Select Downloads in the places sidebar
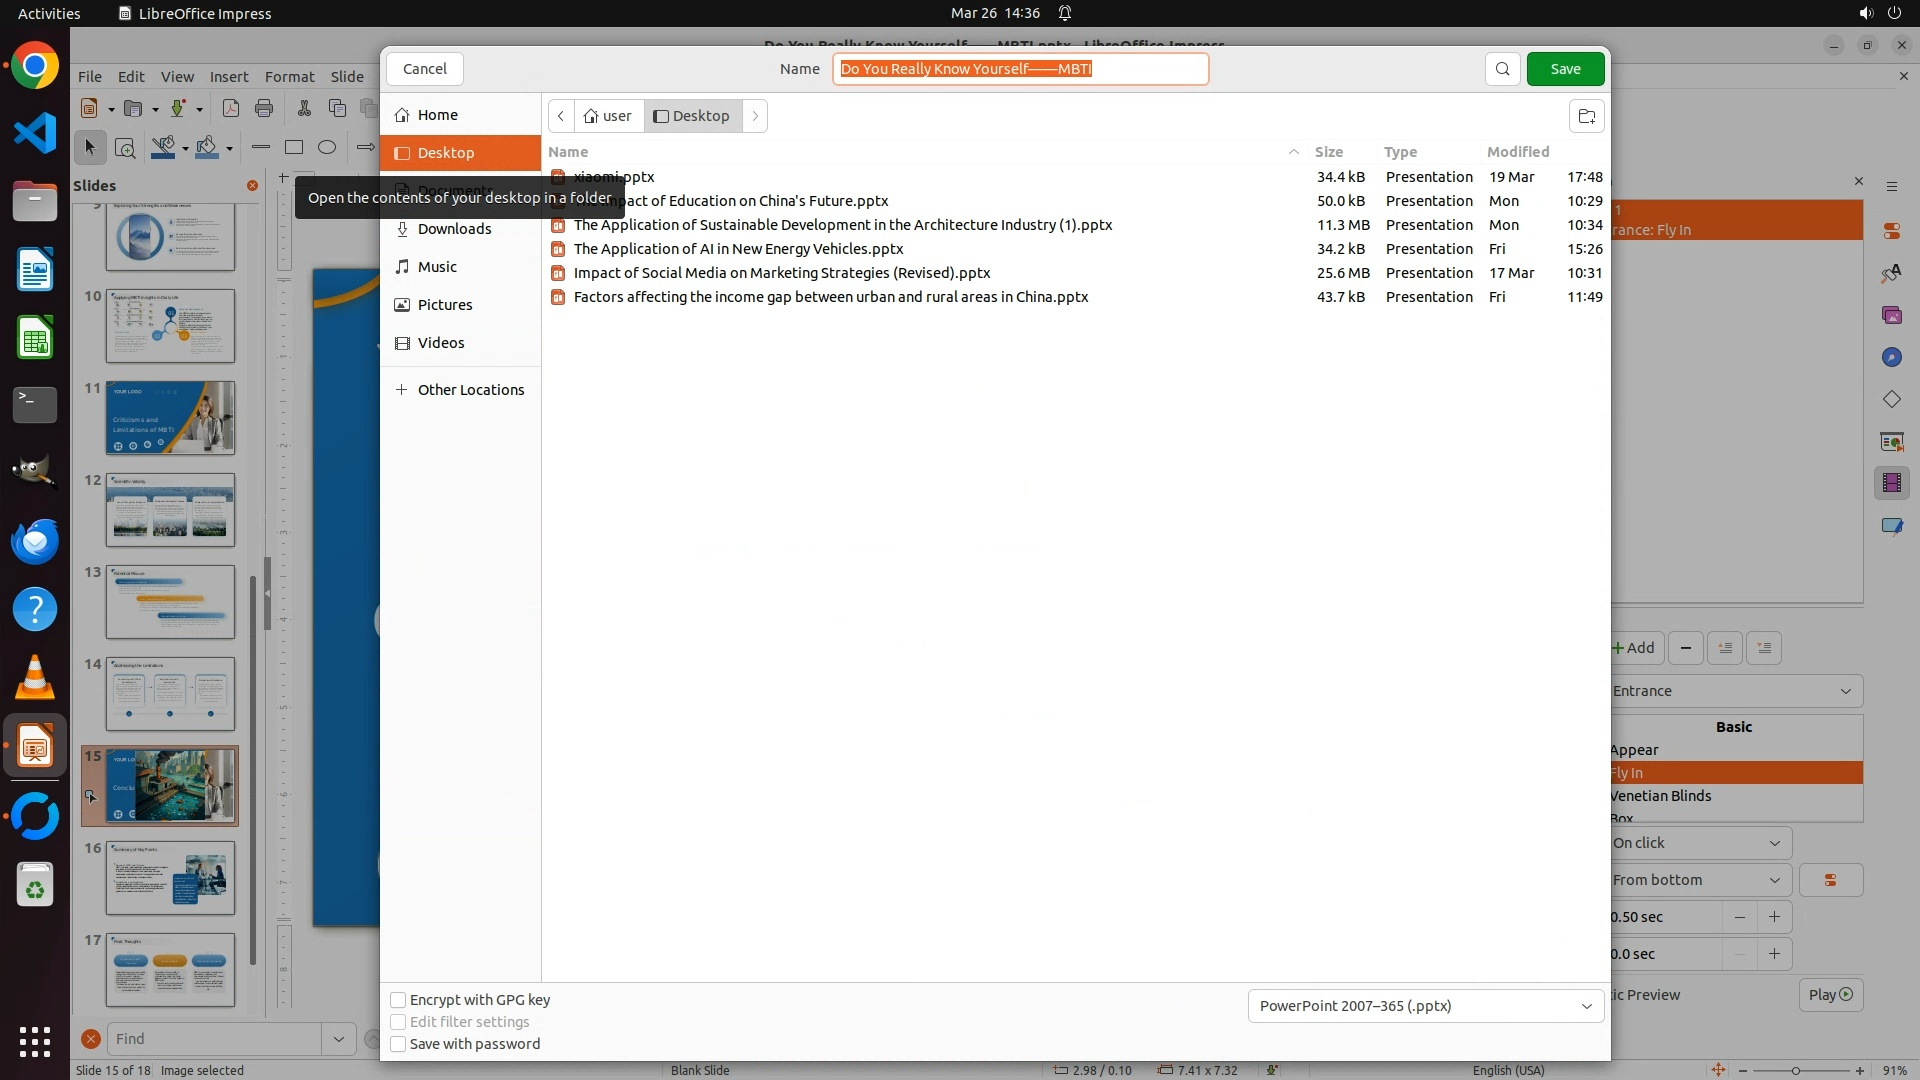This screenshot has height=1080, width=1920. [454, 229]
